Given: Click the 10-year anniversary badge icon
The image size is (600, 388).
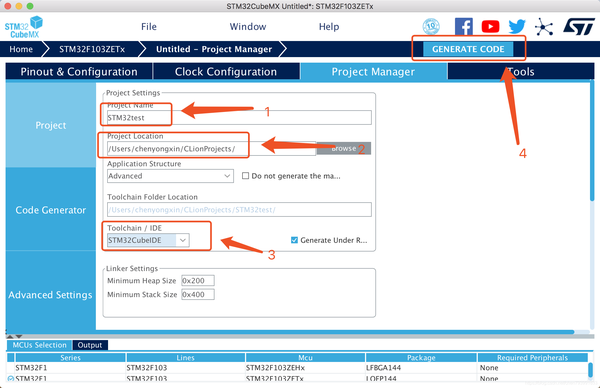Looking at the screenshot, I should point(431,26).
